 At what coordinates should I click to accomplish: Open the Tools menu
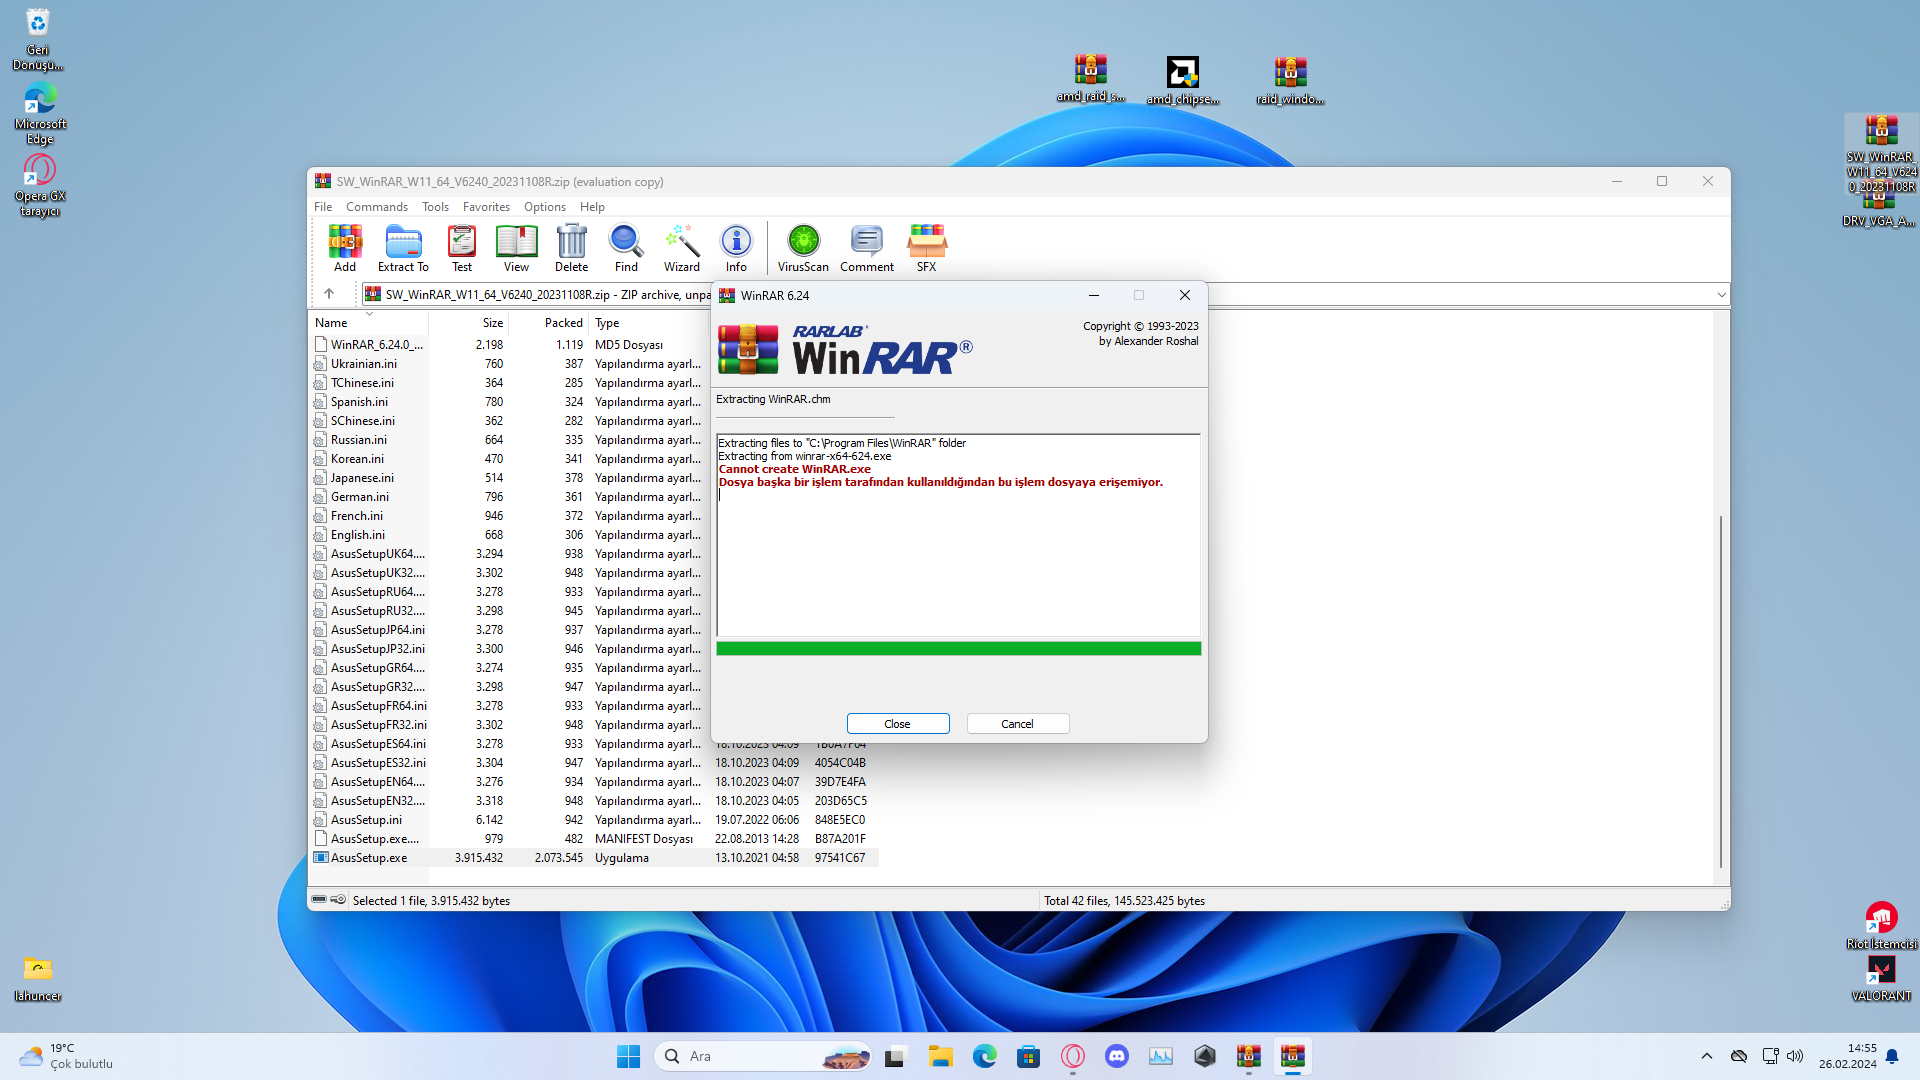tap(435, 207)
